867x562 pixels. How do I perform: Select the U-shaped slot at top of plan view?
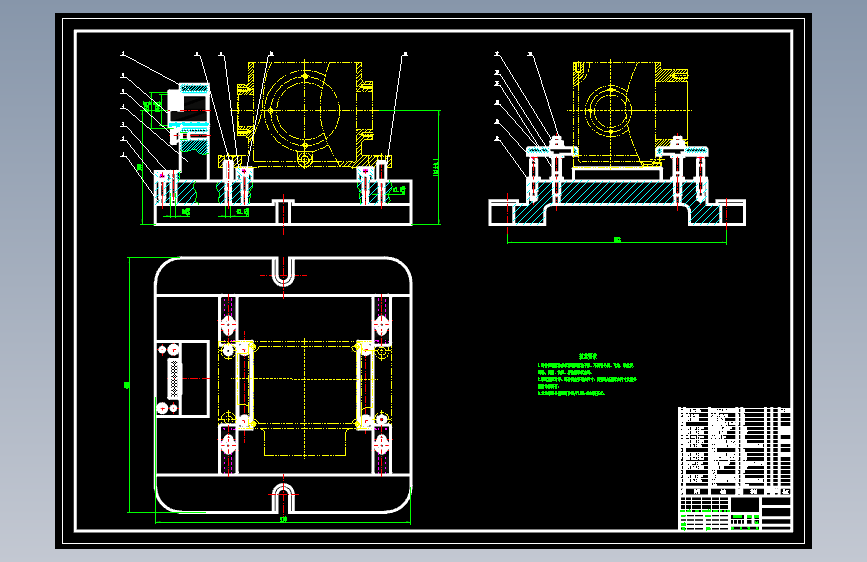(x=284, y=272)
